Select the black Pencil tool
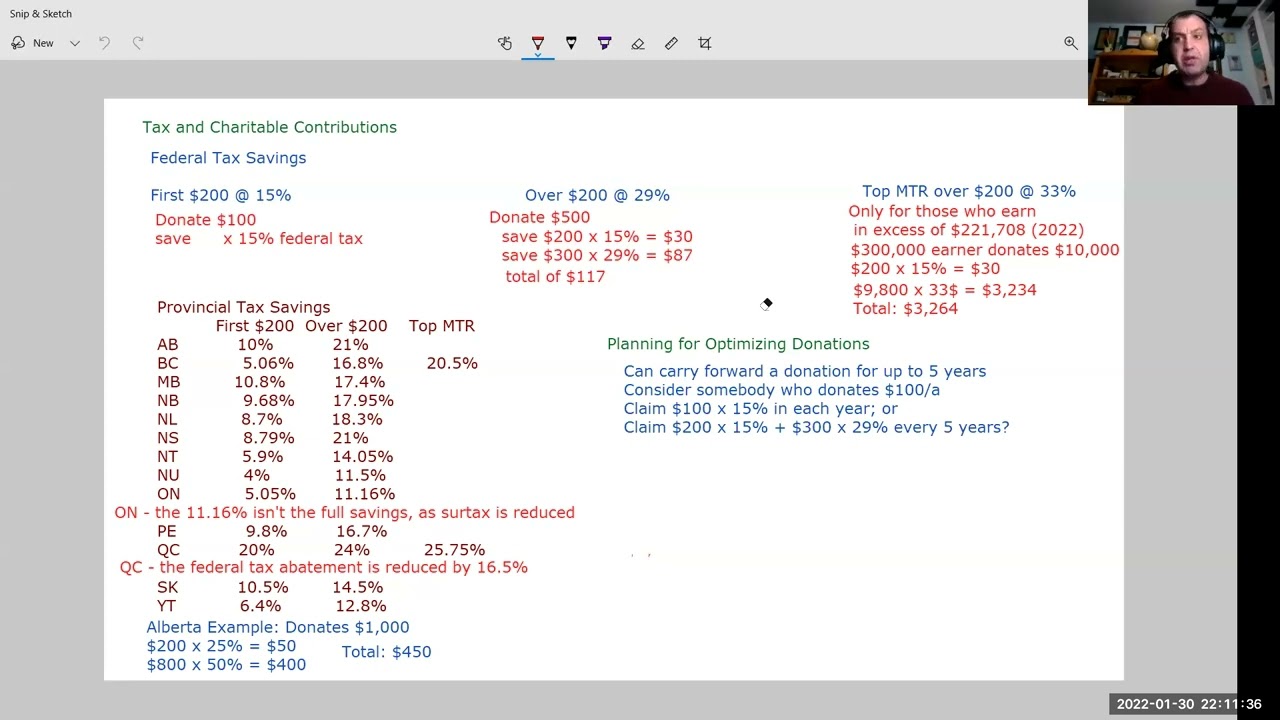Image resolution: width=1280 pixels, height=720 pixels. point(571,43)
